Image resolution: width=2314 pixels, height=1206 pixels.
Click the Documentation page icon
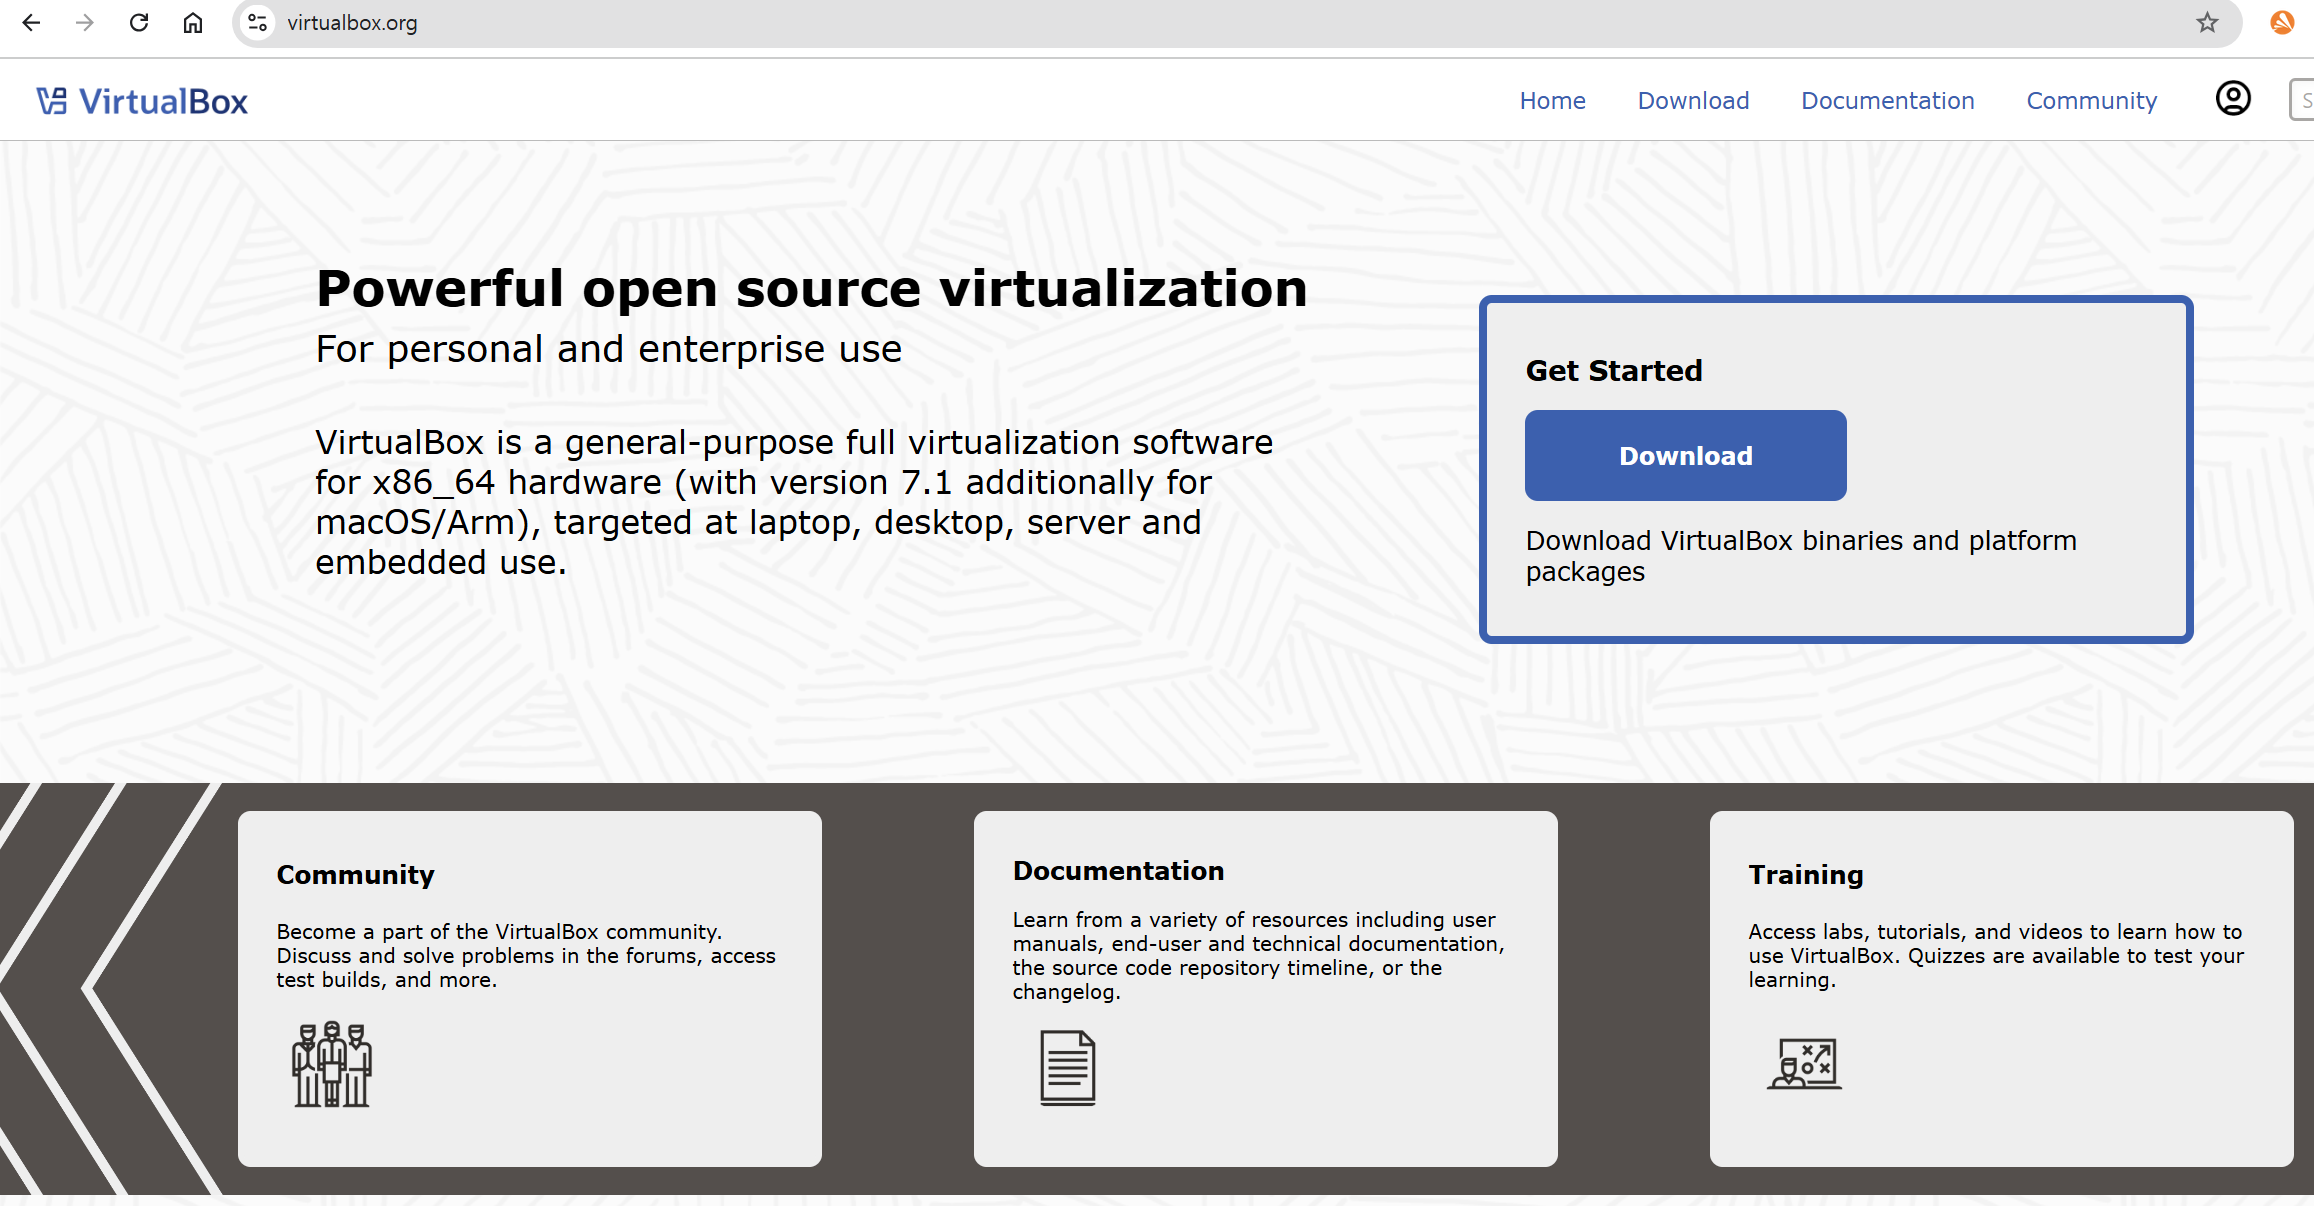click(1067, 1067)
